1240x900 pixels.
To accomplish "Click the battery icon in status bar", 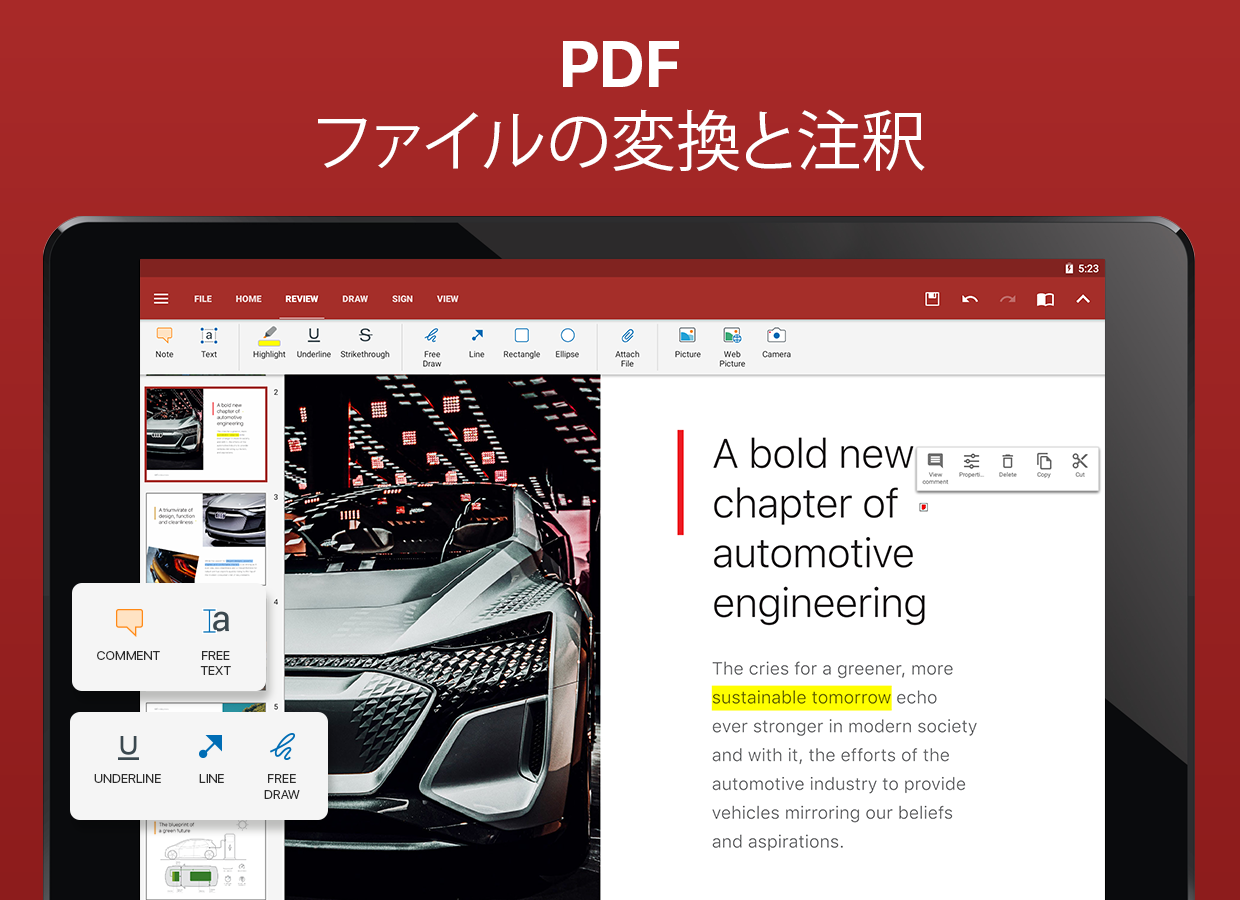I will click(x=1069, y=268).
